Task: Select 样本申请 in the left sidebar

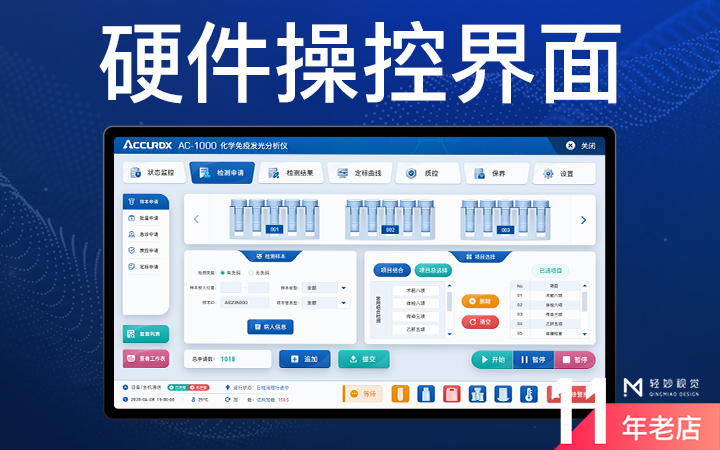Action: (x=146, y=202)
